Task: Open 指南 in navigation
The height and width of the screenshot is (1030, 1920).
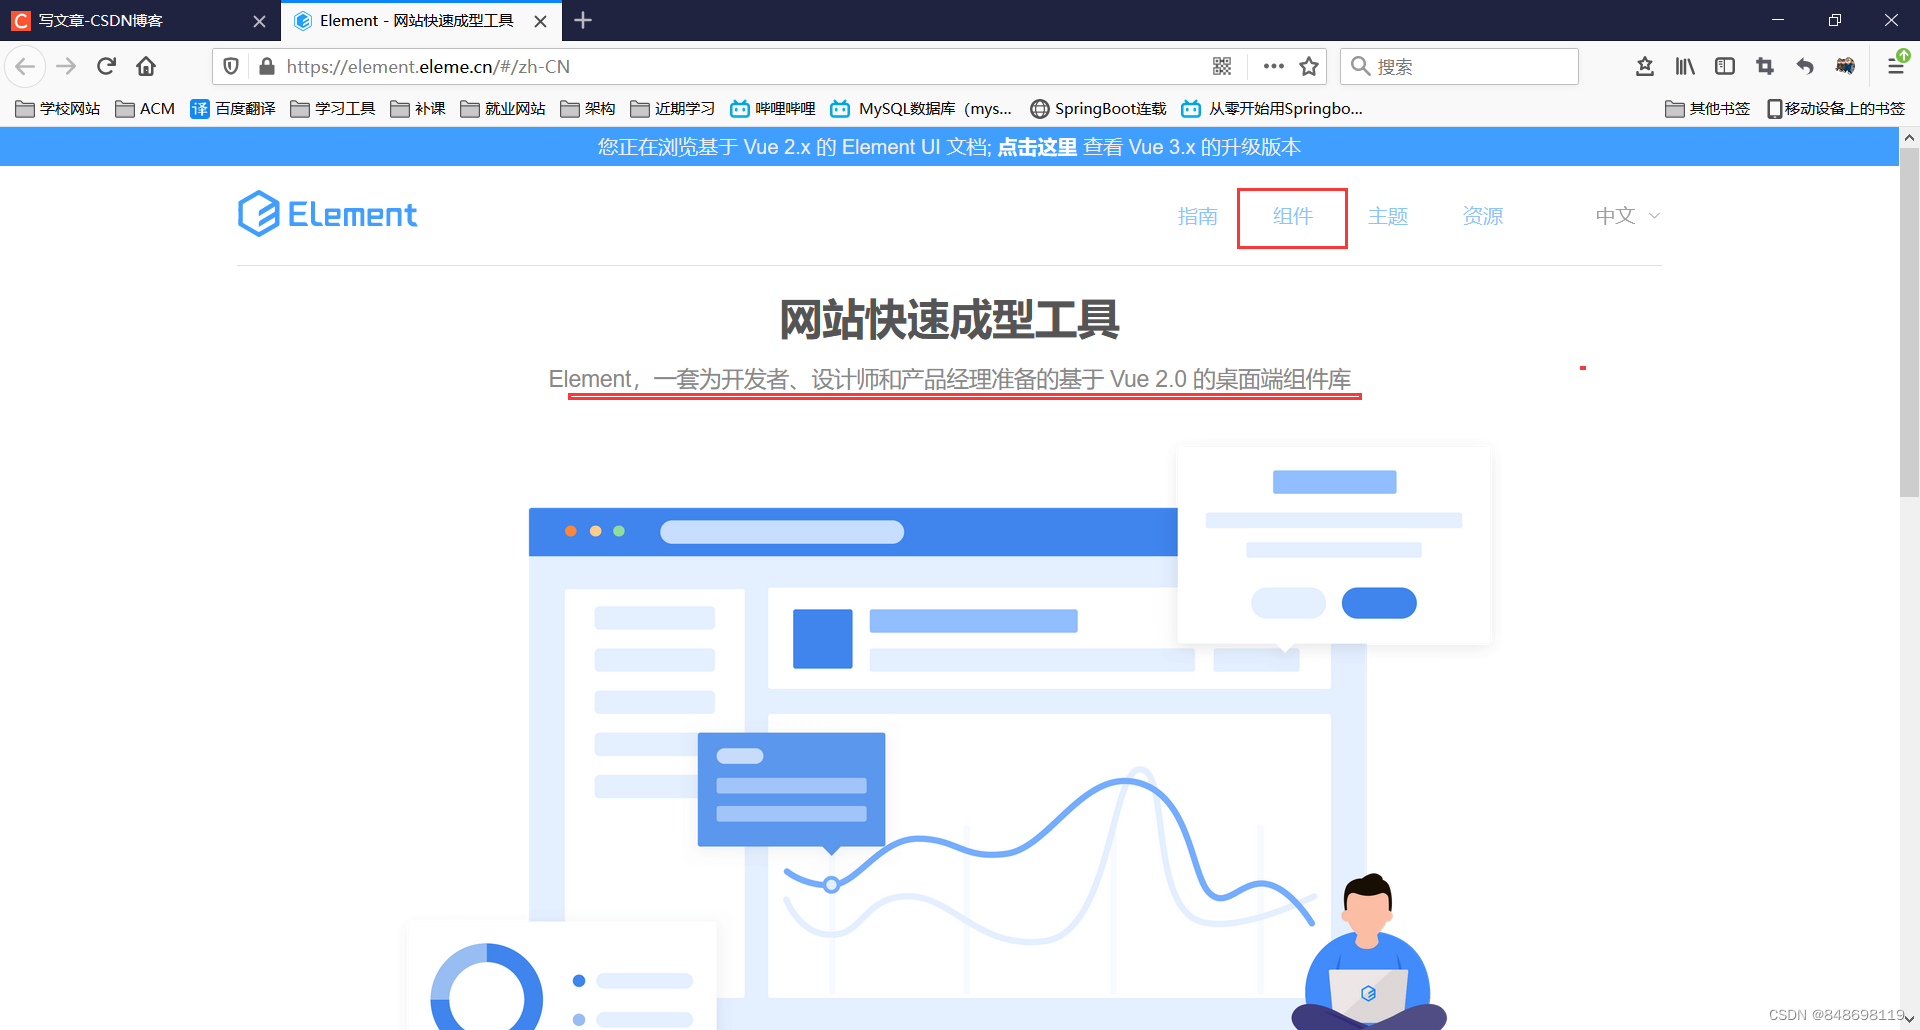Action: (1197, 216)
